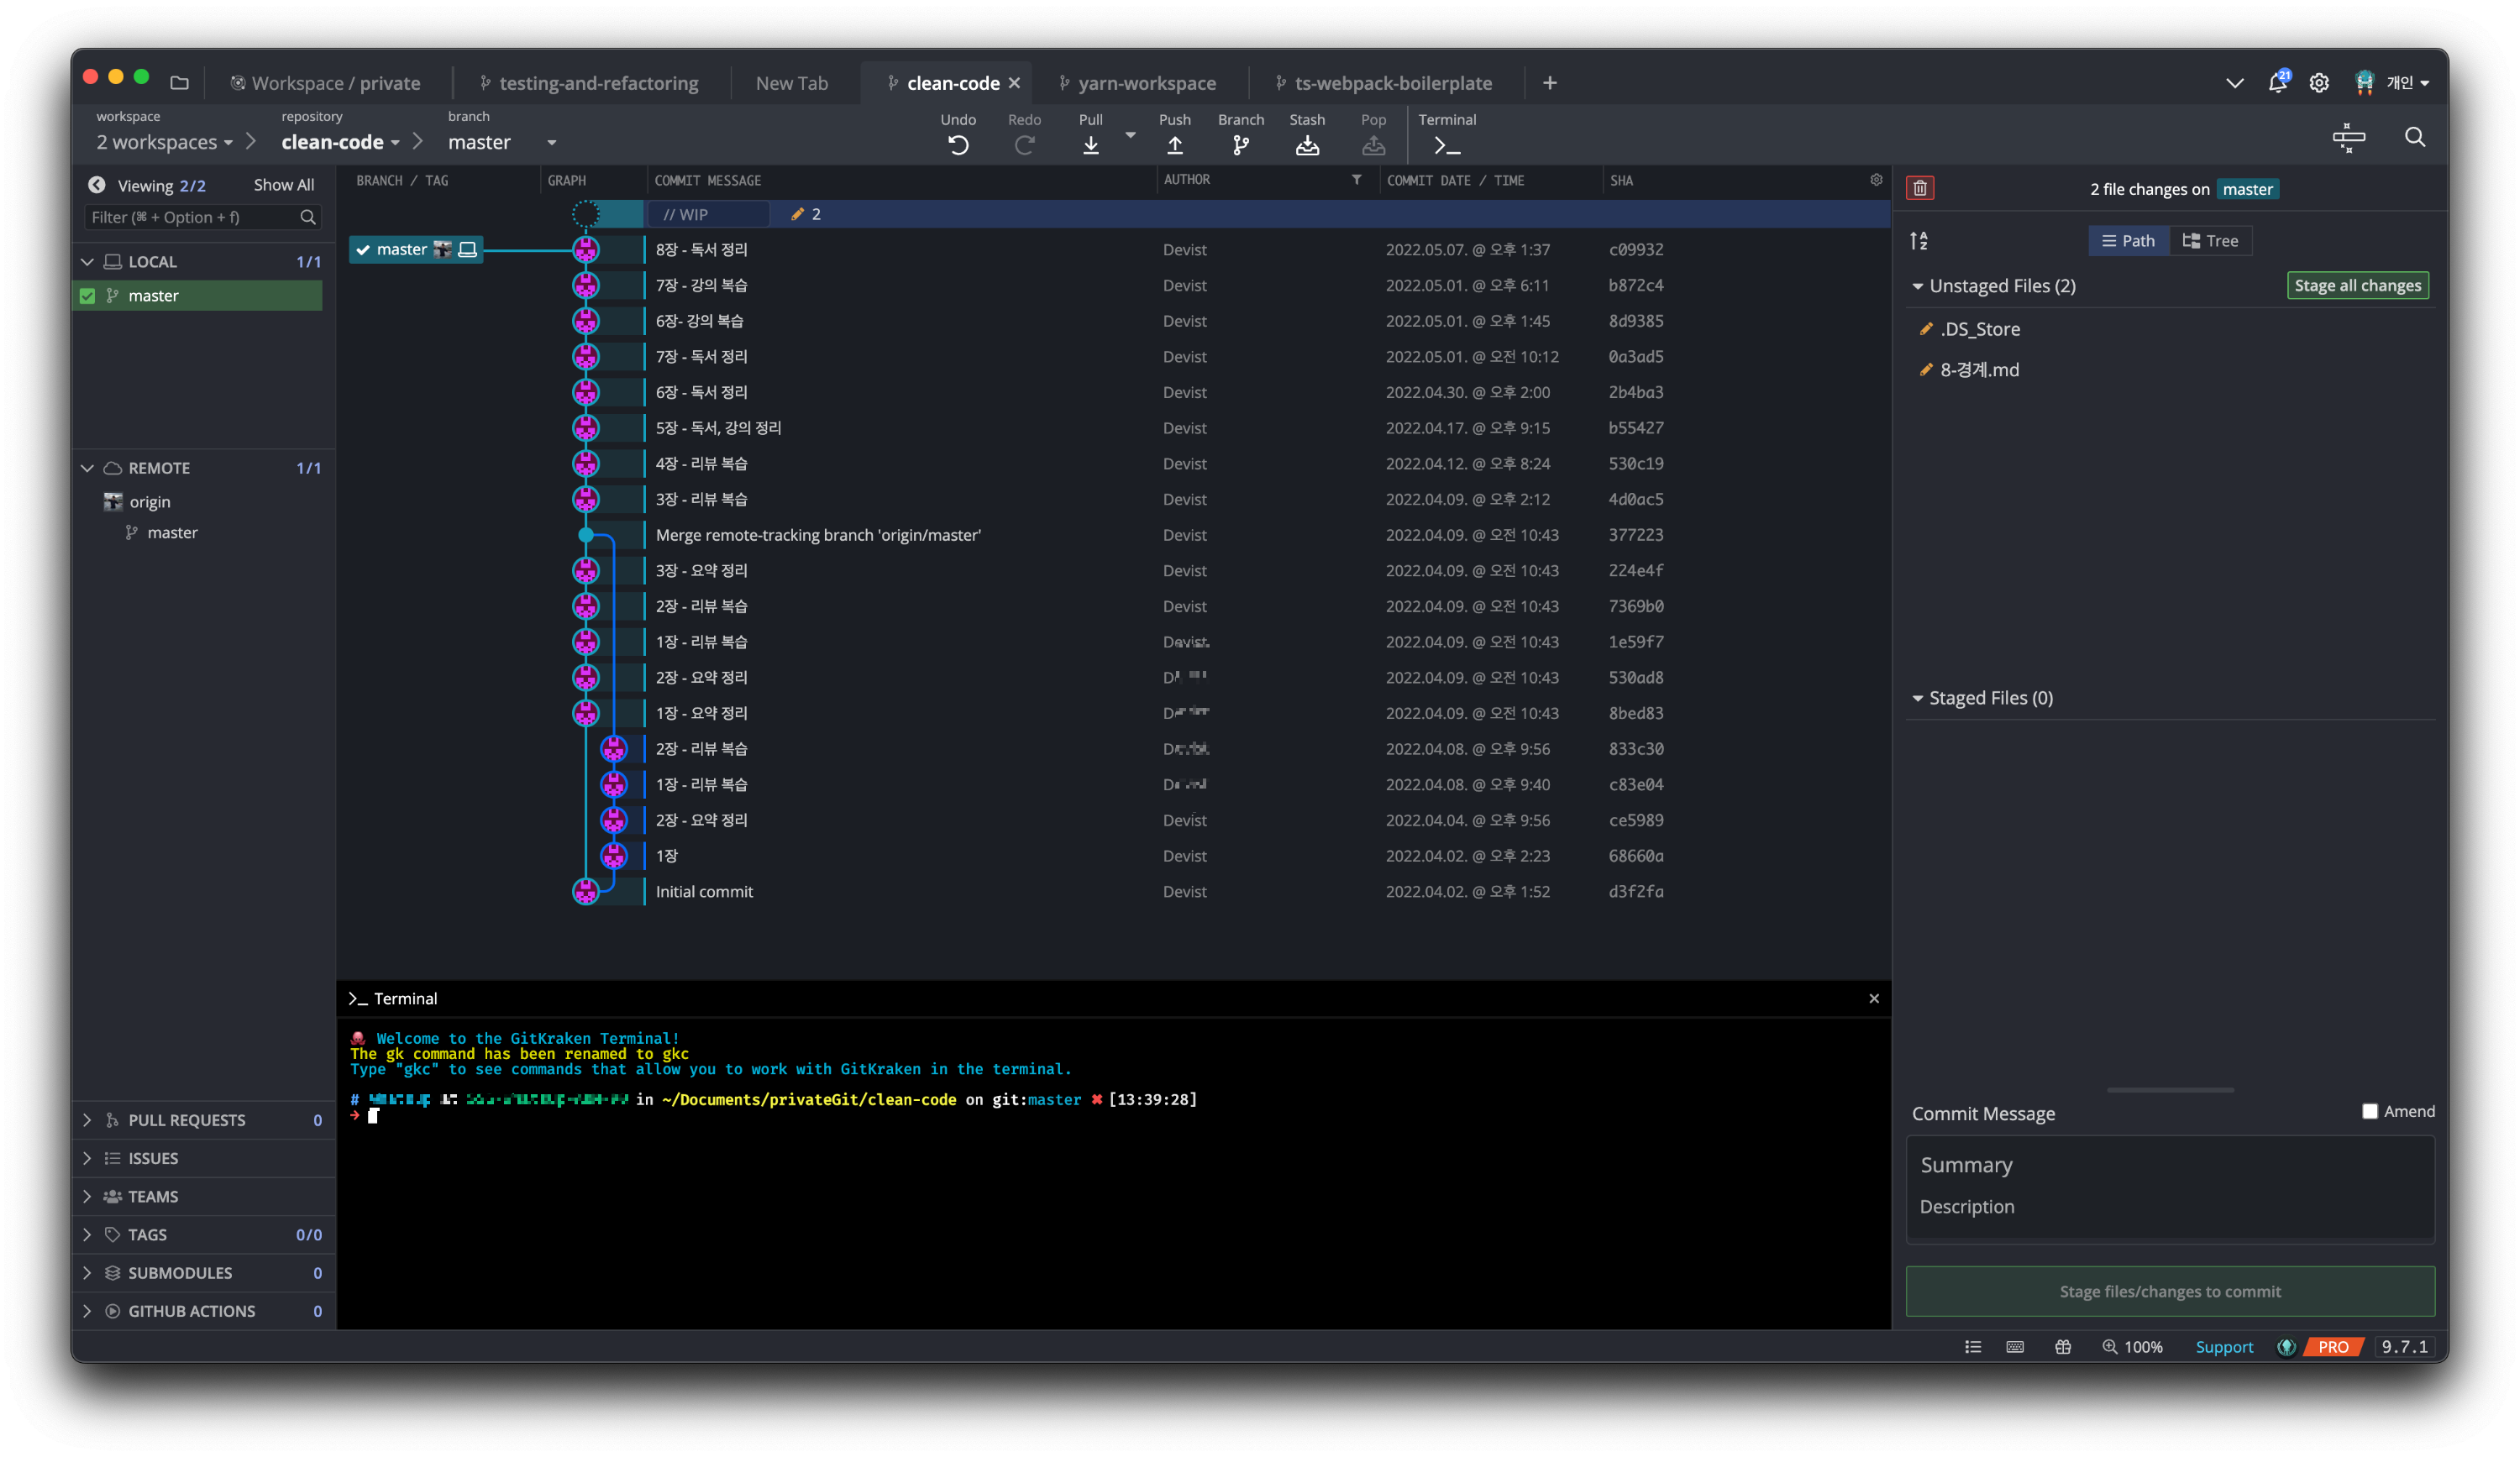Click the search magnifier icon top right
The width and height of the screenshot is (2520, 1457).
pyautogui.click(x=2414, y=137)
